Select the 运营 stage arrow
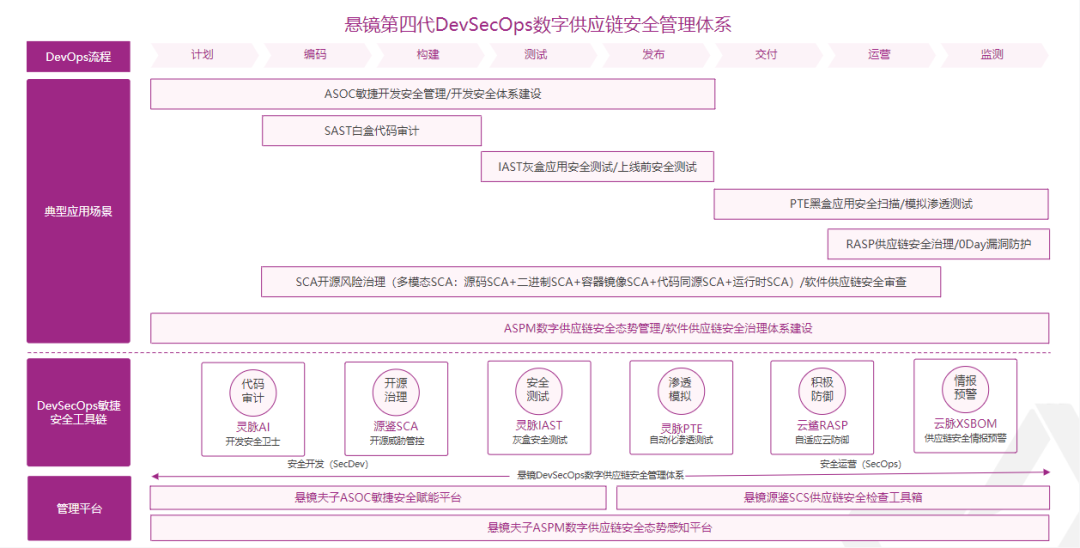This screenshot has height=548, width=1080. tap(882, 55)
